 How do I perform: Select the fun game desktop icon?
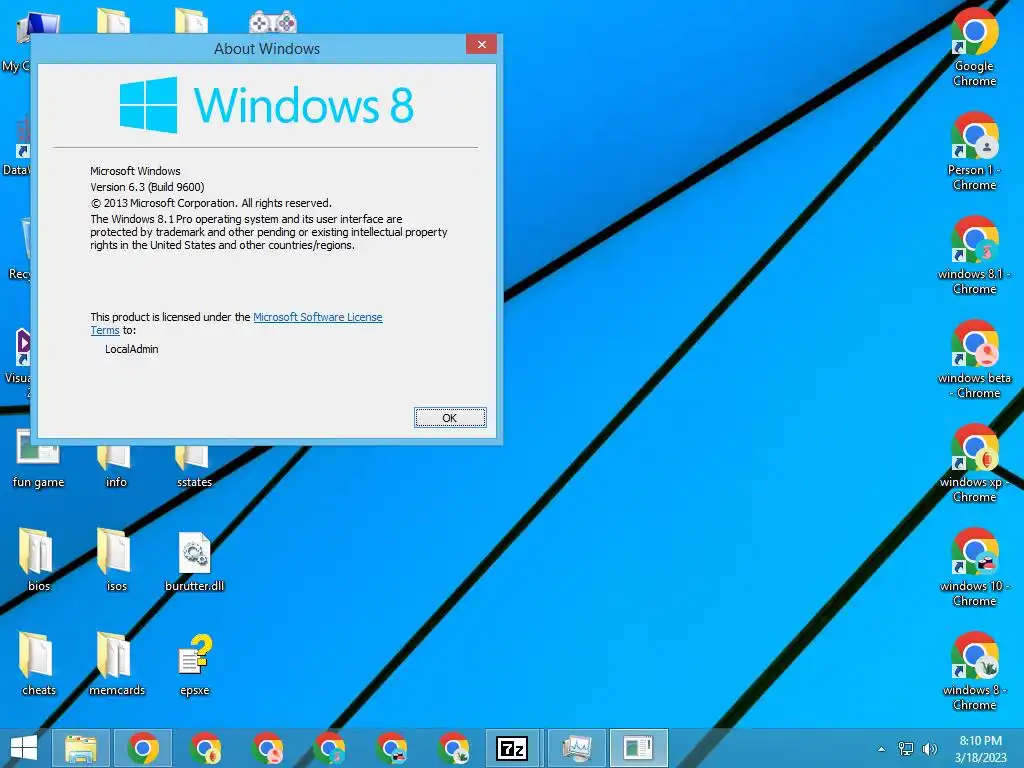click(38, 460)
